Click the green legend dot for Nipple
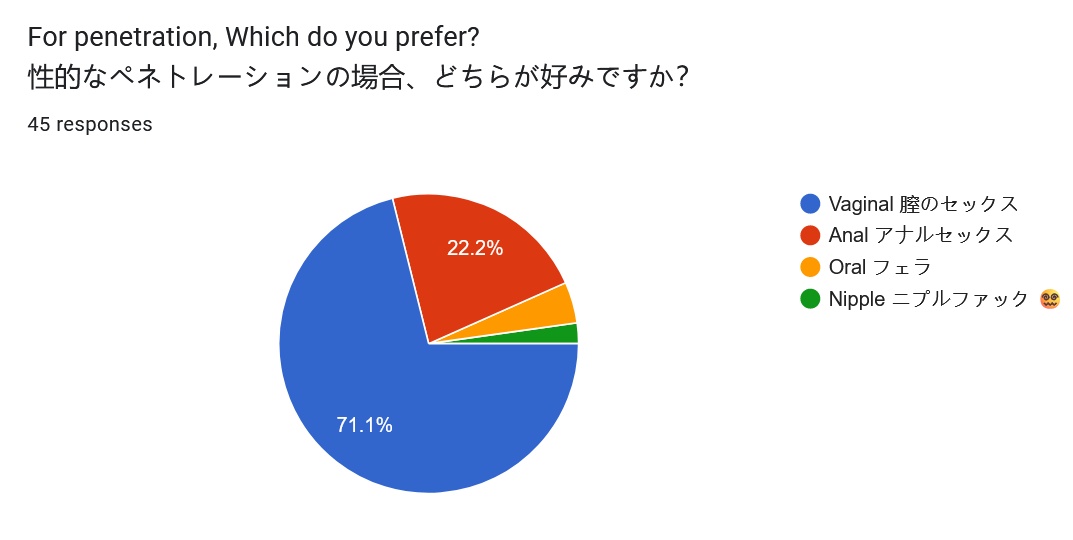1073x540 pixels. (x=810, y=298)
